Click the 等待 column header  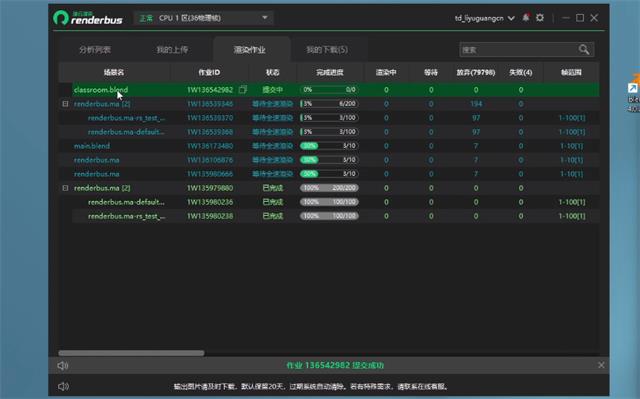pos(431,73)
